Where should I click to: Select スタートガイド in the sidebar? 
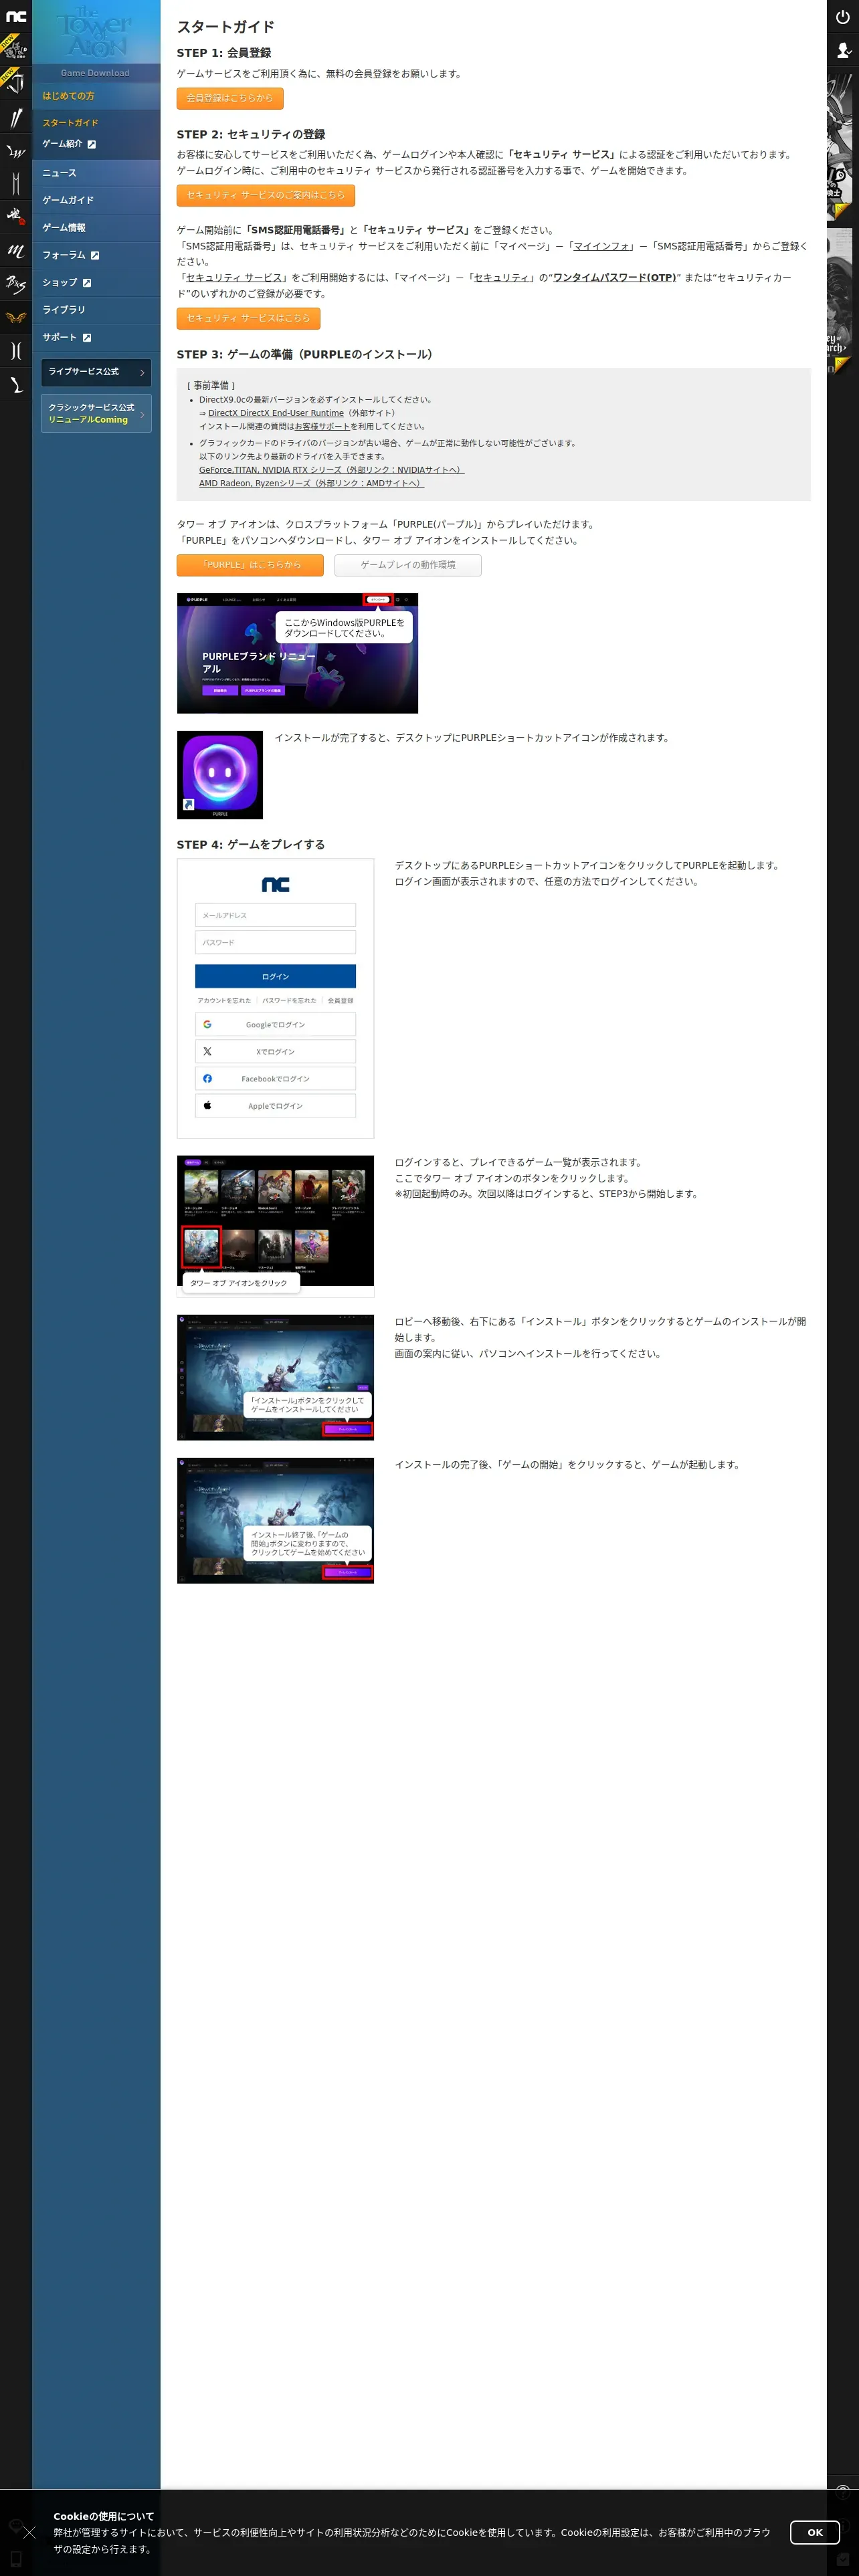click(70, 123)
